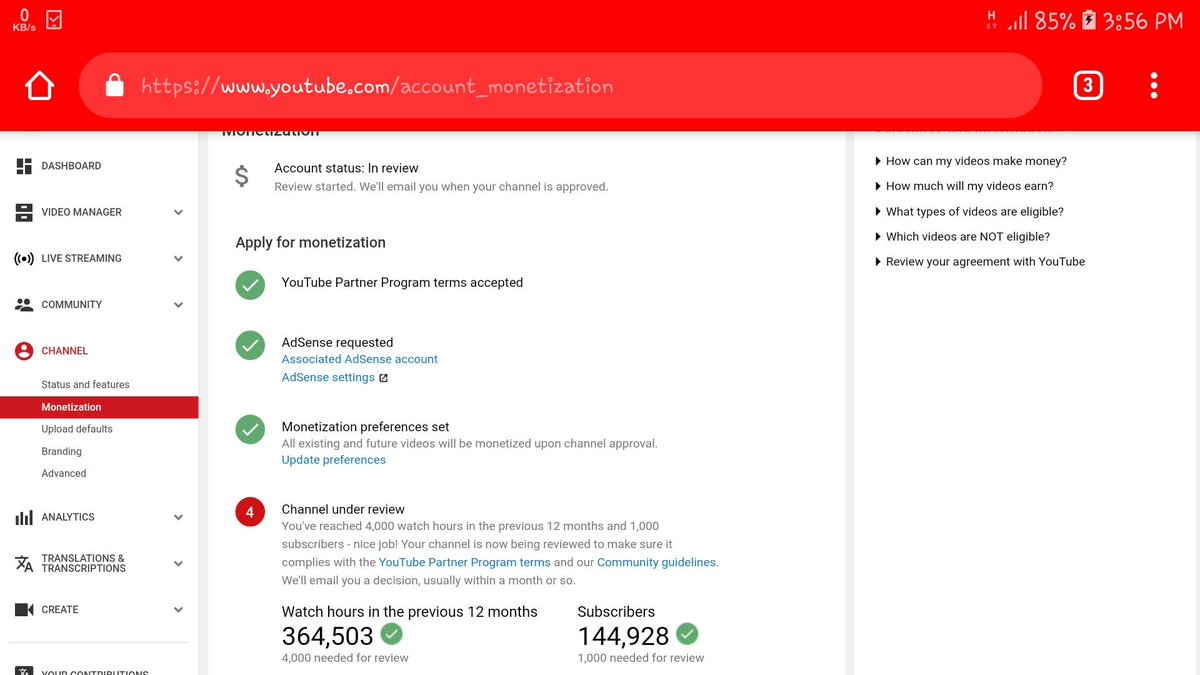The height and width of the screenshot is (675, 1200).
Task: Click "4,000 needed for review" text
Action: click(x=345, y=658)
